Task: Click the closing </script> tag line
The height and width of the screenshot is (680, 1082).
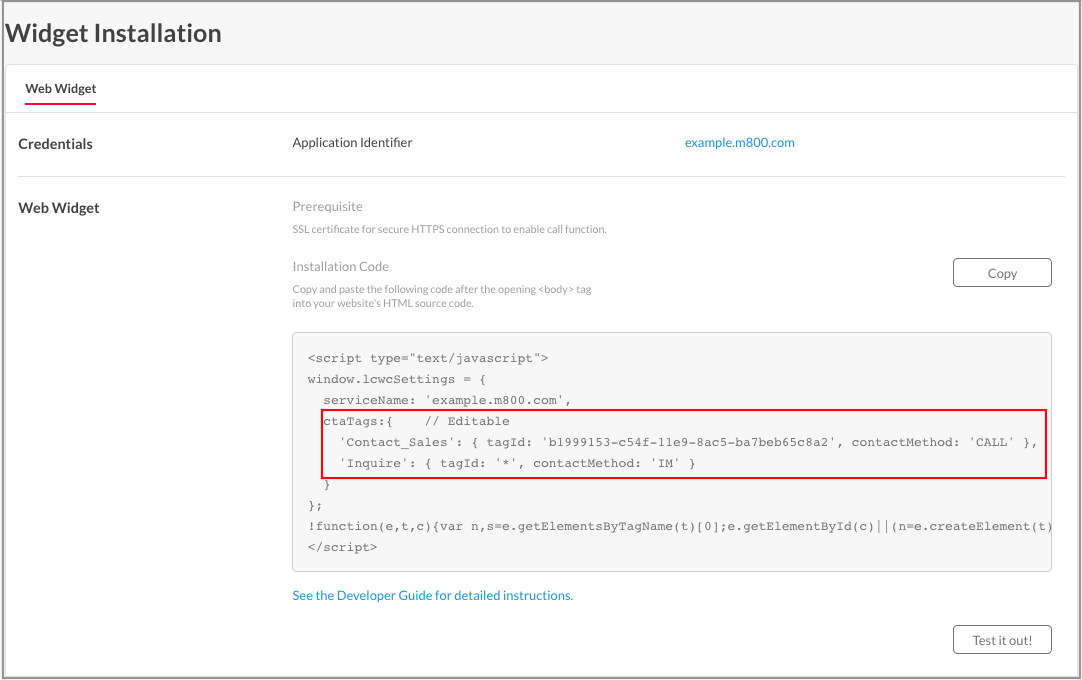Action: tap(342, 547)
